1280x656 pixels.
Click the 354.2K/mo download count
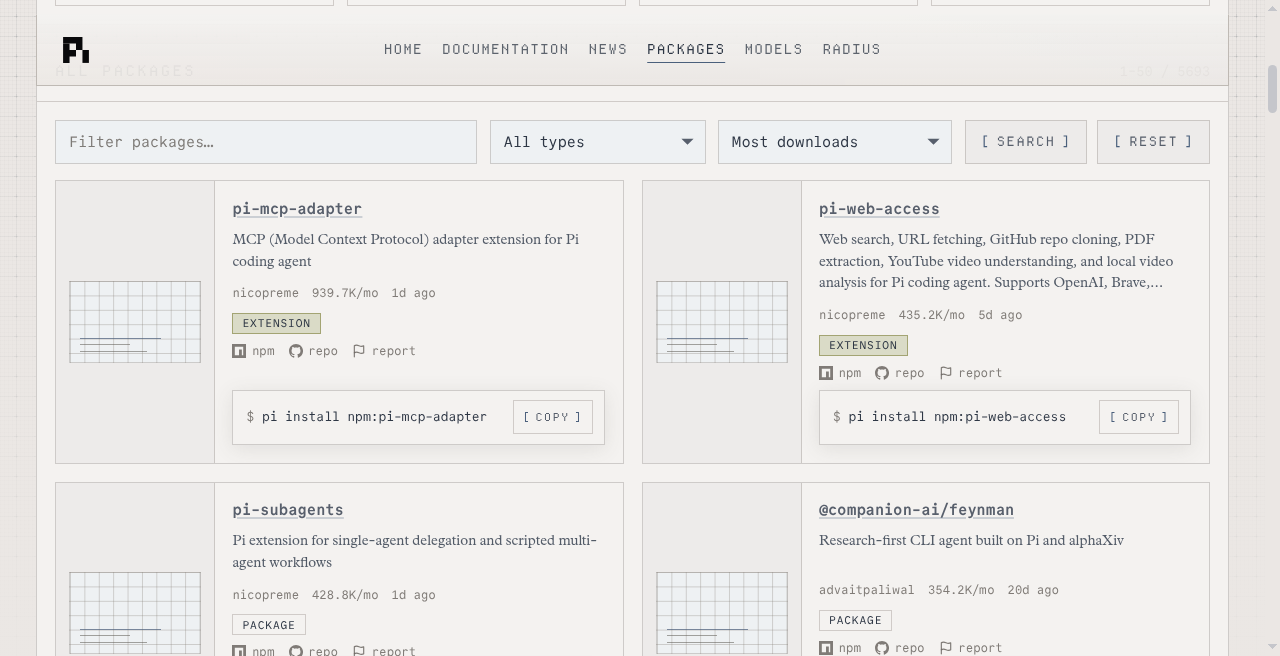click(961, 590)
